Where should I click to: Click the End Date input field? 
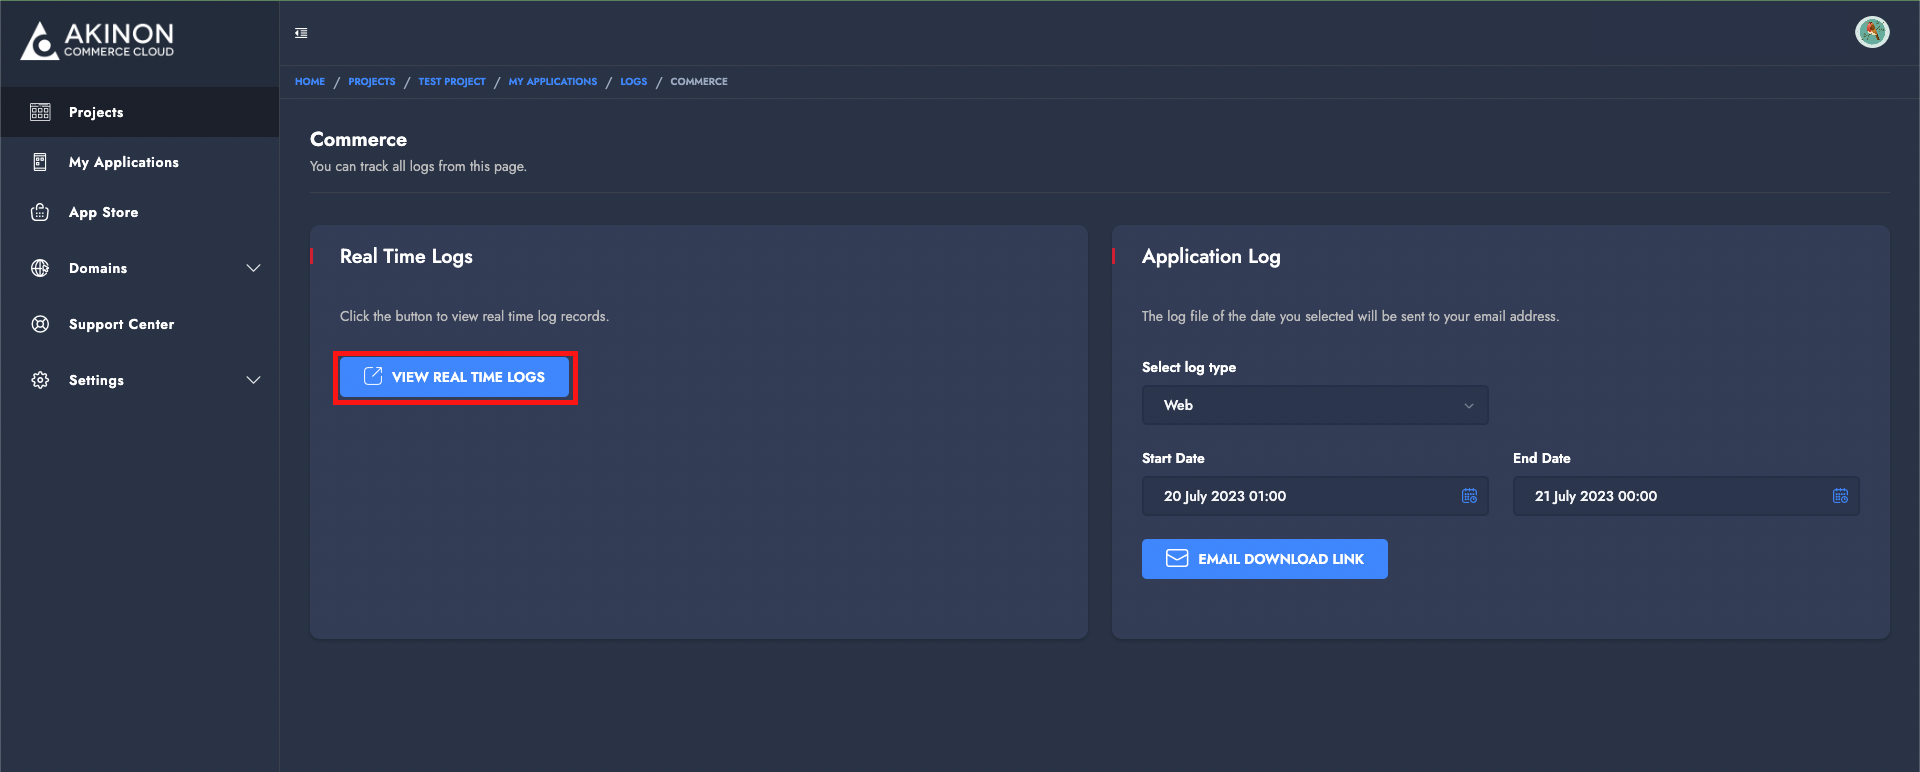point(1670,496)
